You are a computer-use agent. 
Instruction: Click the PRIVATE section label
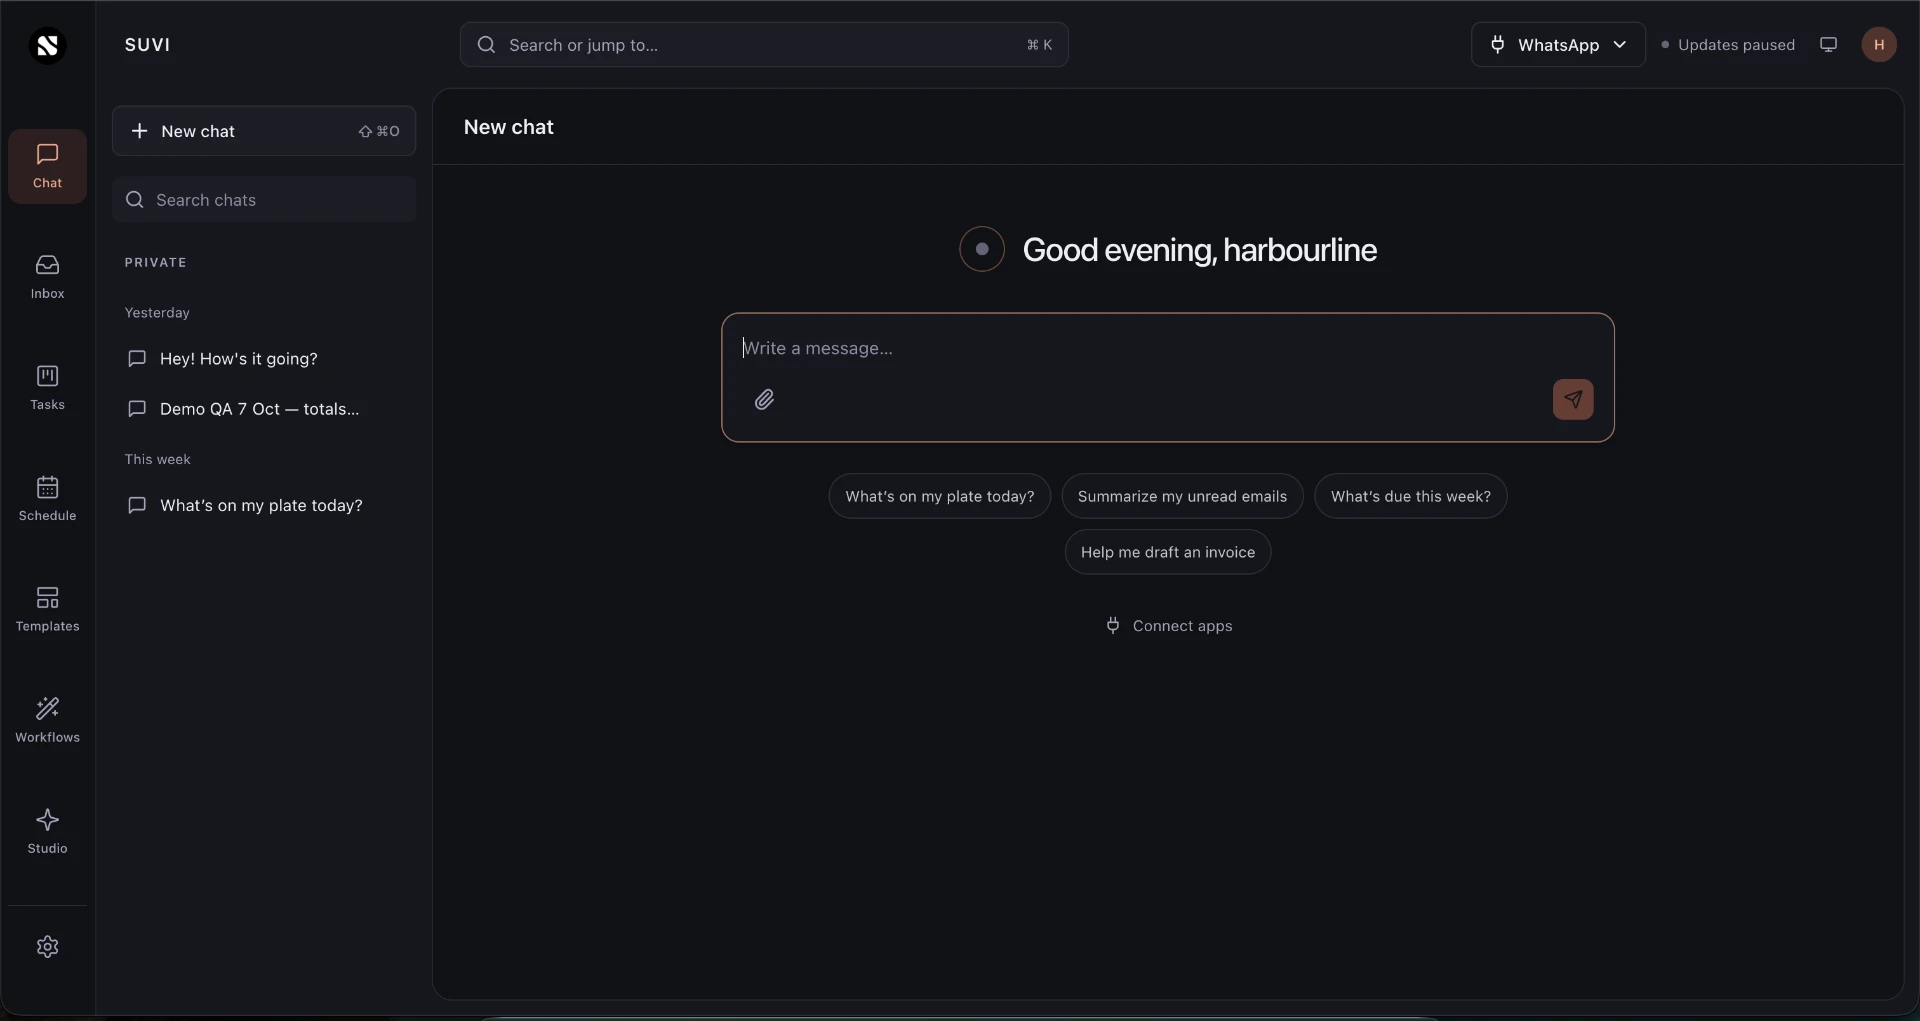click(156, 263)
